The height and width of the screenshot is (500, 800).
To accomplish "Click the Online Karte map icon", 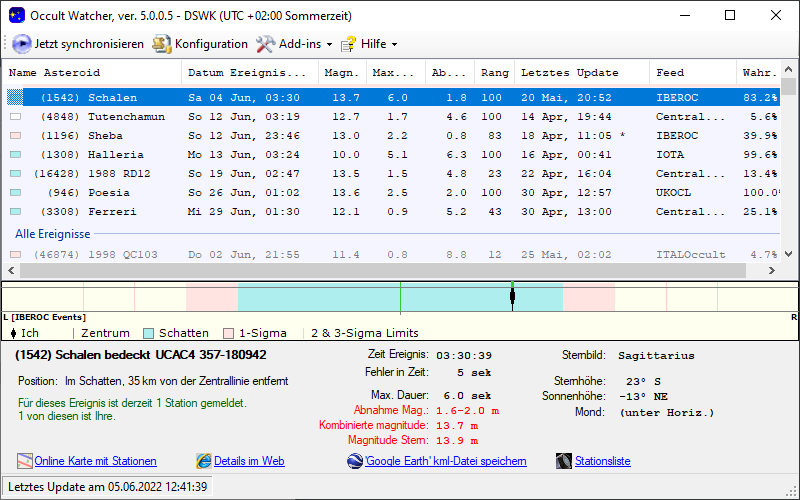I will click(x=25, y=461).
